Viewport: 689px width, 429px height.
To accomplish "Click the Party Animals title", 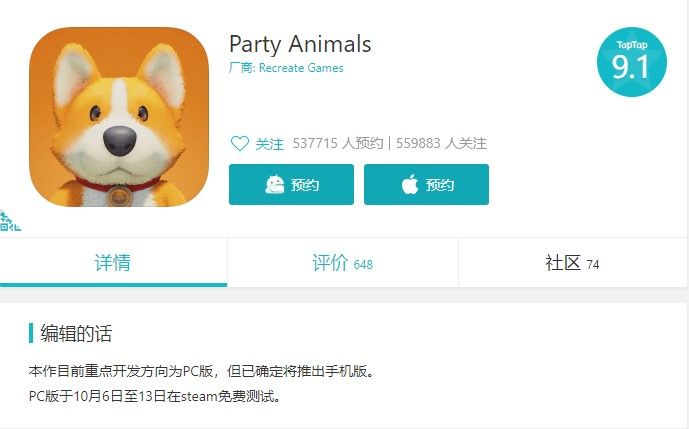I will (x=300, y=44).
